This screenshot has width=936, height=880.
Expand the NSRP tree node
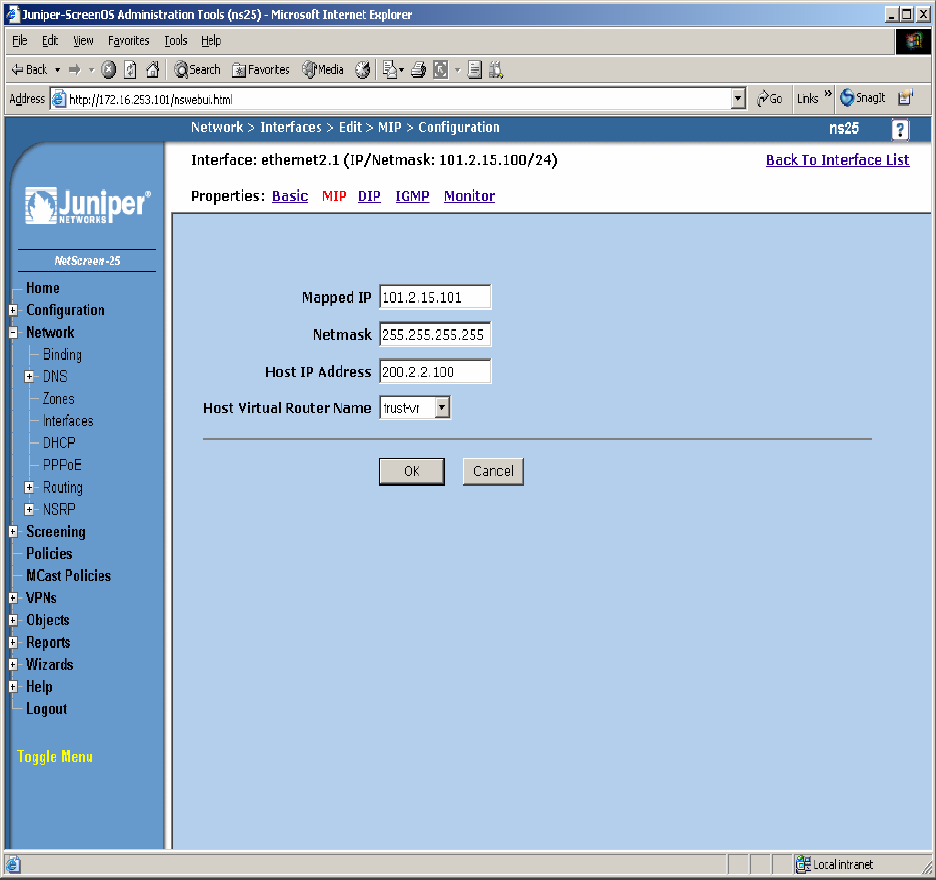tap(29, 509)
